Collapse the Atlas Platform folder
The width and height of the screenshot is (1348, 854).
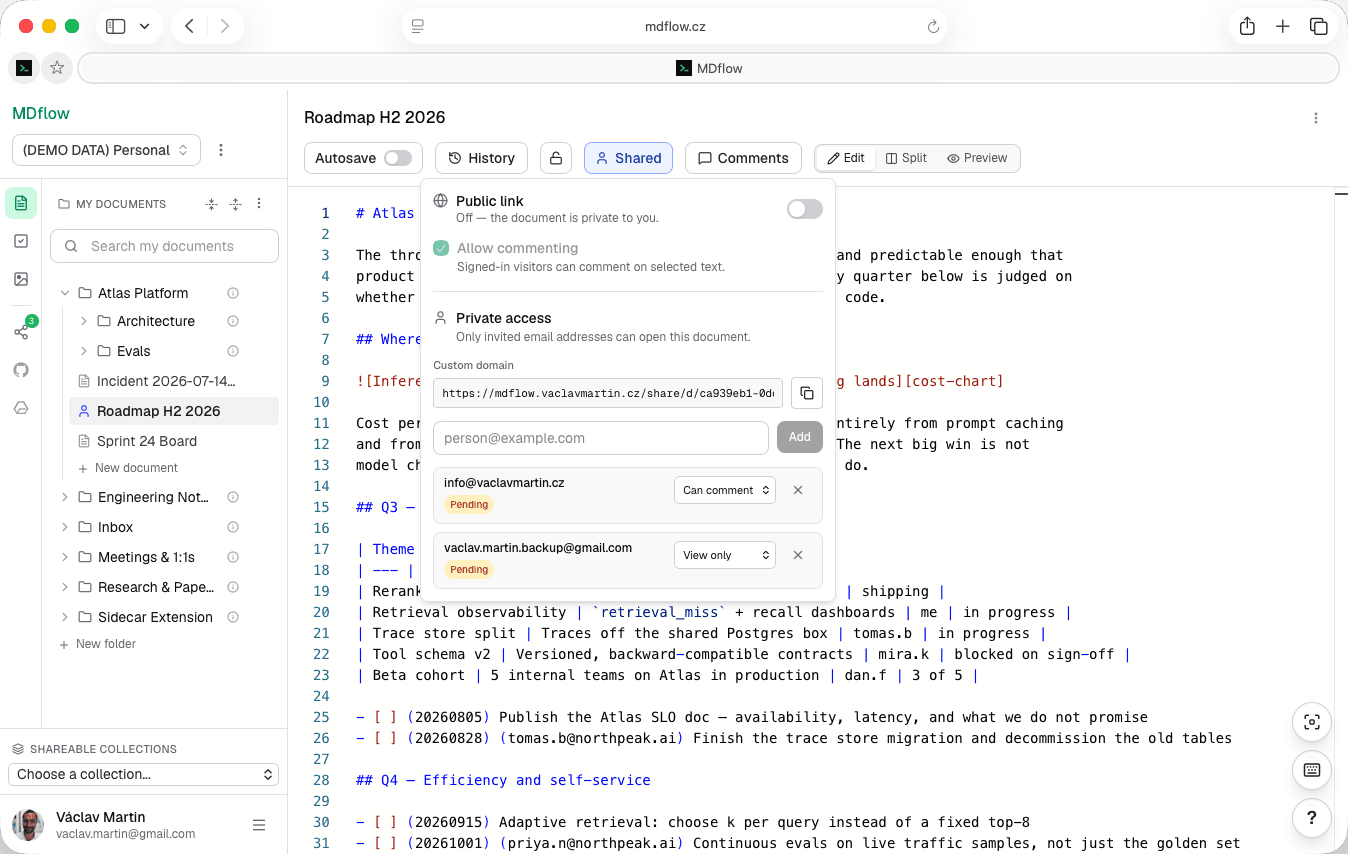click(x=65, y=293)
